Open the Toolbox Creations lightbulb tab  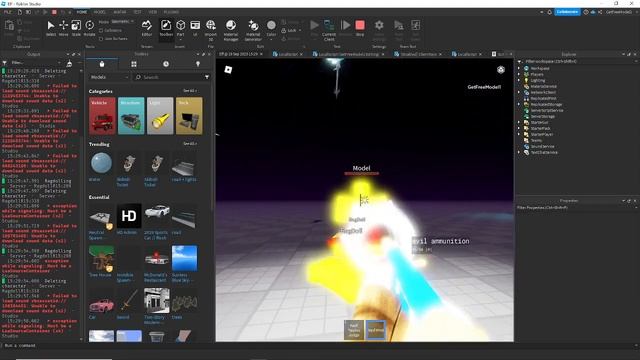coord(198,64)
